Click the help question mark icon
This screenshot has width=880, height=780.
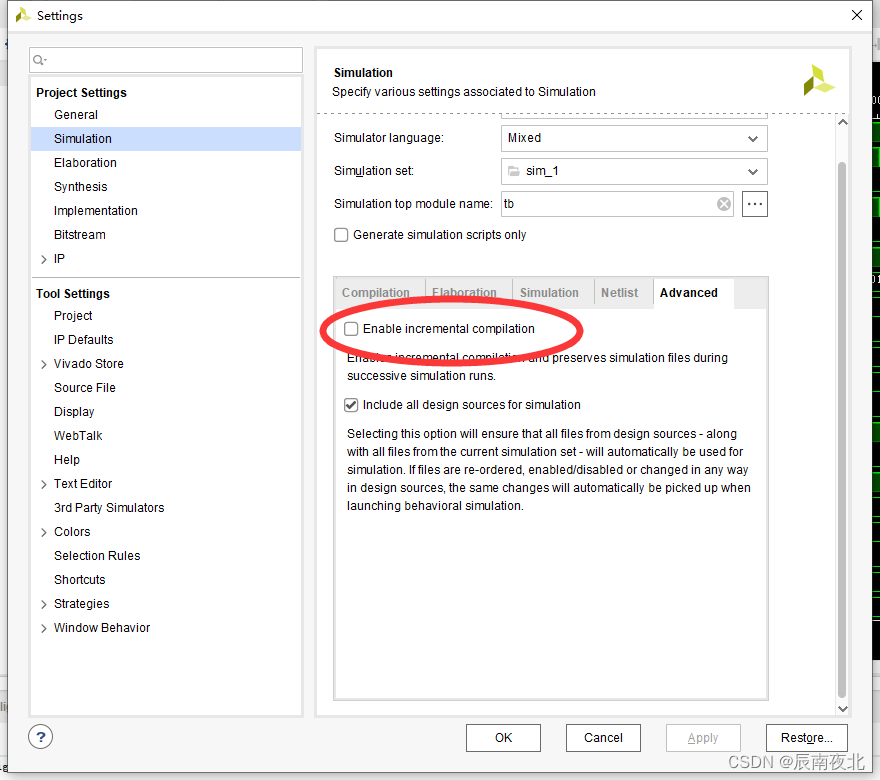tap(40, 737)
